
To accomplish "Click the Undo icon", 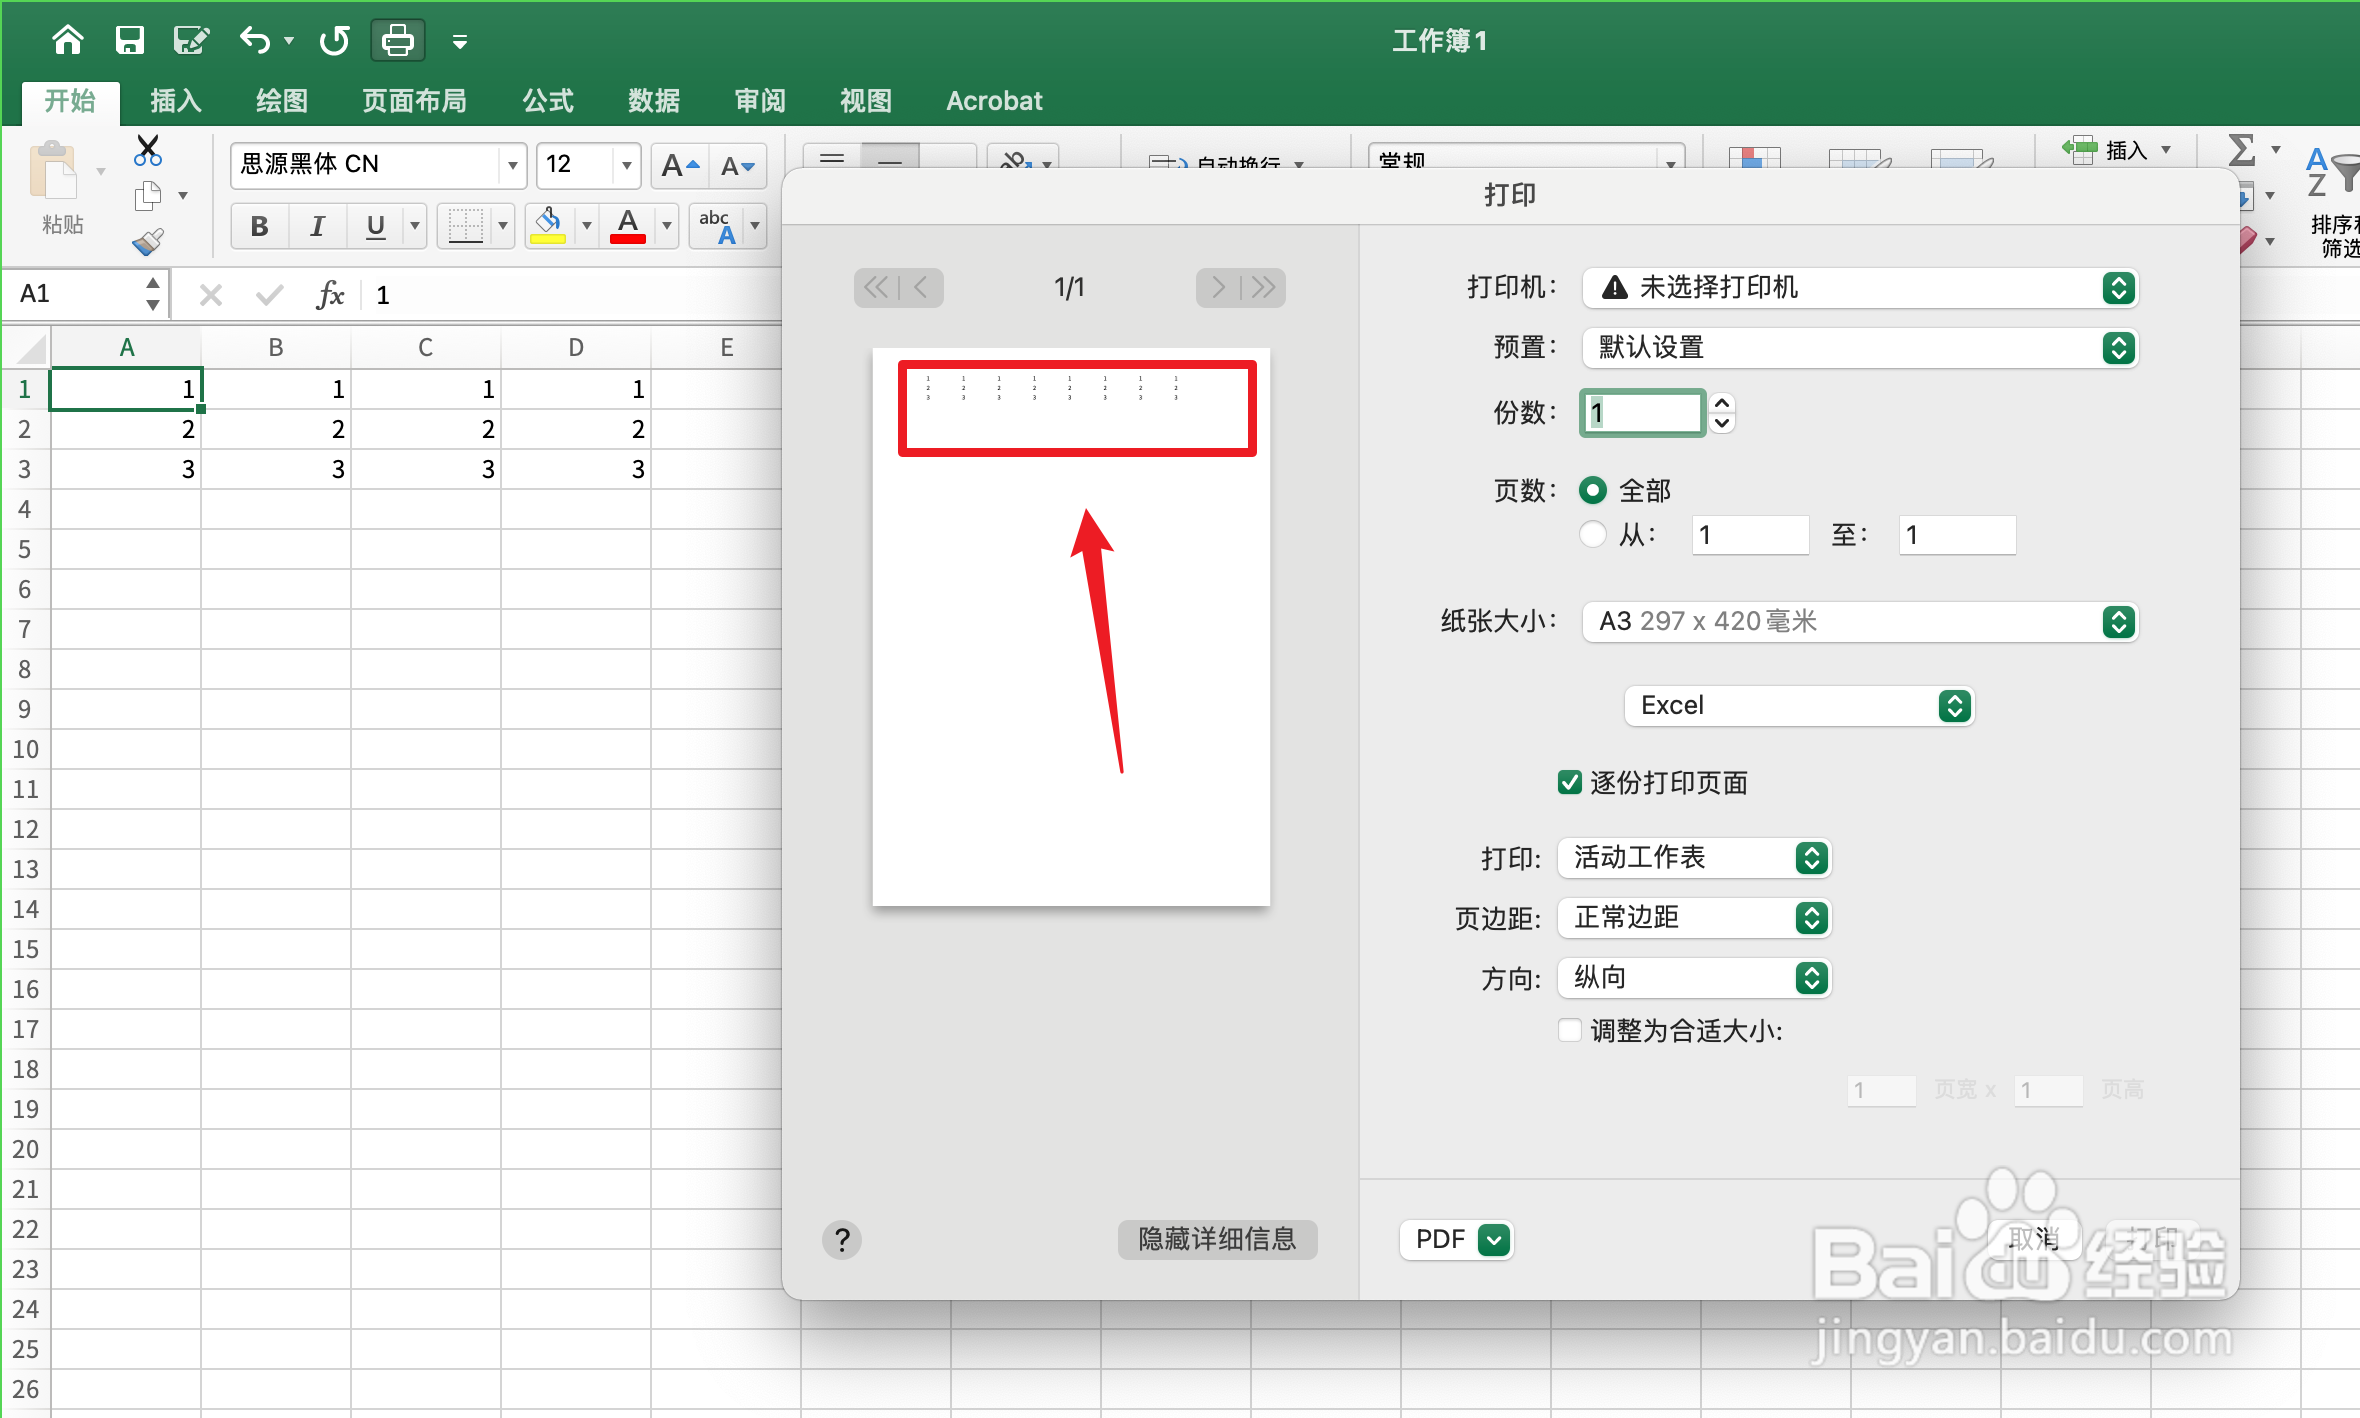I will [254, 40].
